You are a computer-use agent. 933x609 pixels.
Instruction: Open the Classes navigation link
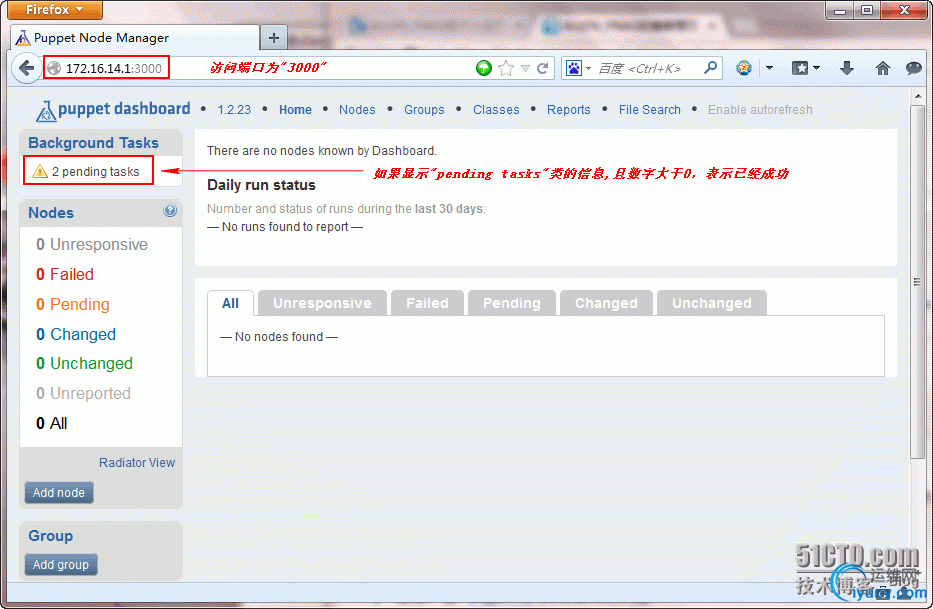pos(496,110)
